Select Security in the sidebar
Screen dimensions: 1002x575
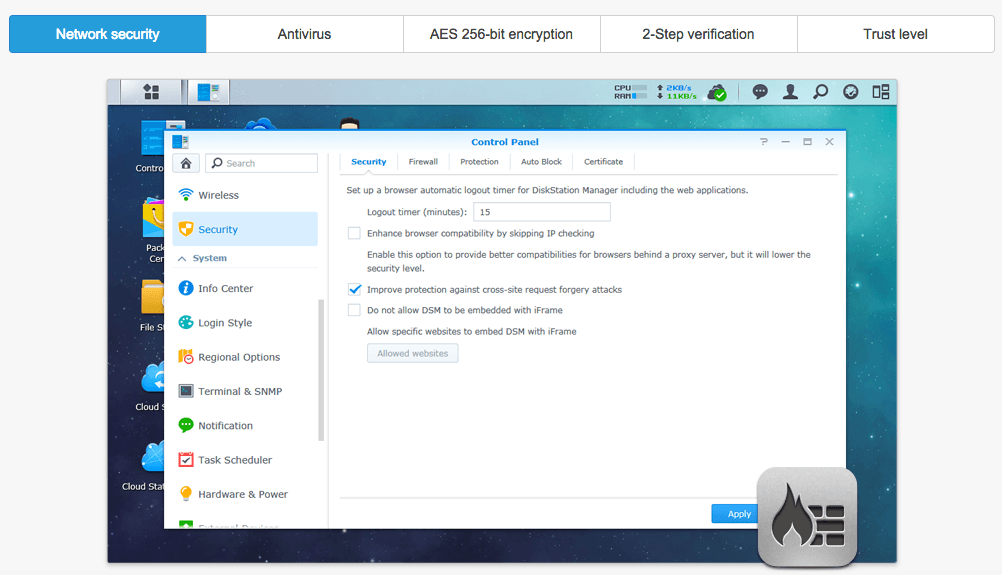click(245, 229)
